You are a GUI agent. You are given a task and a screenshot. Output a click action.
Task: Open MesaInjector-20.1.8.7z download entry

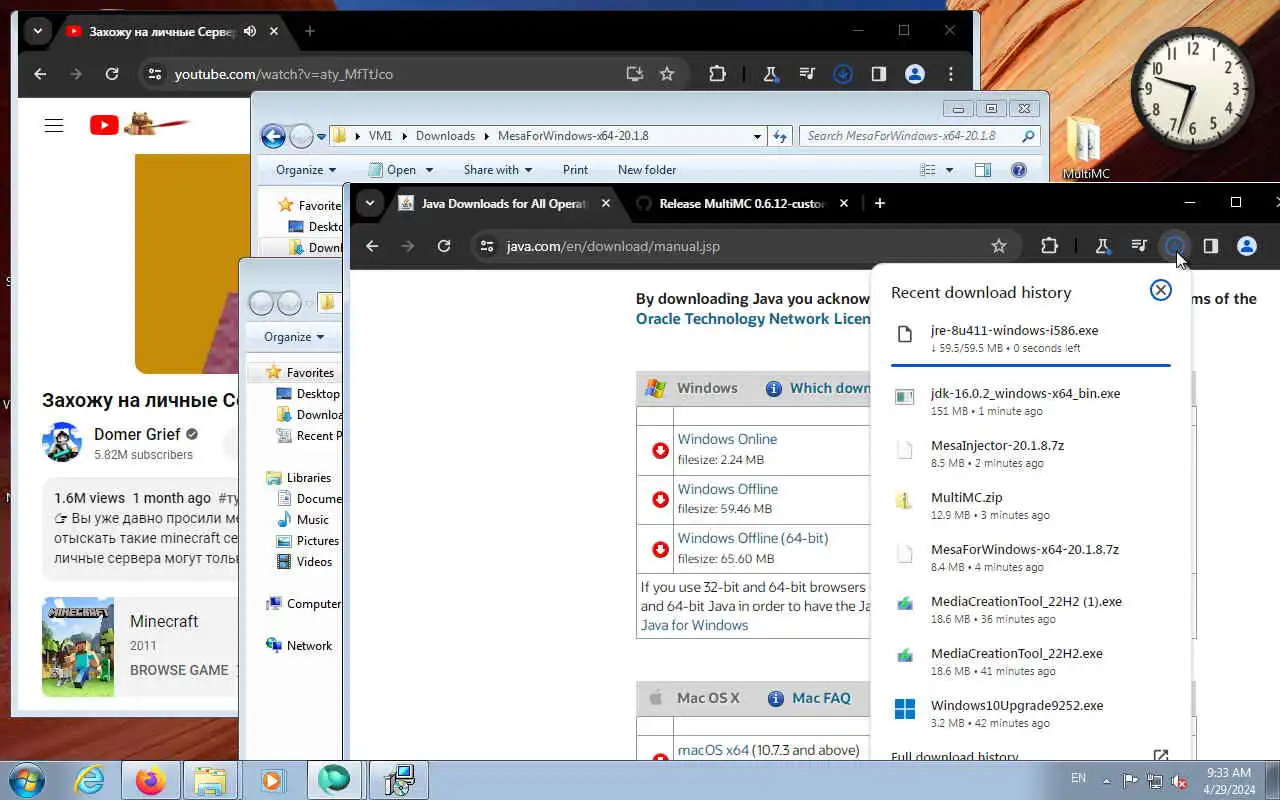click(1031, 453)
